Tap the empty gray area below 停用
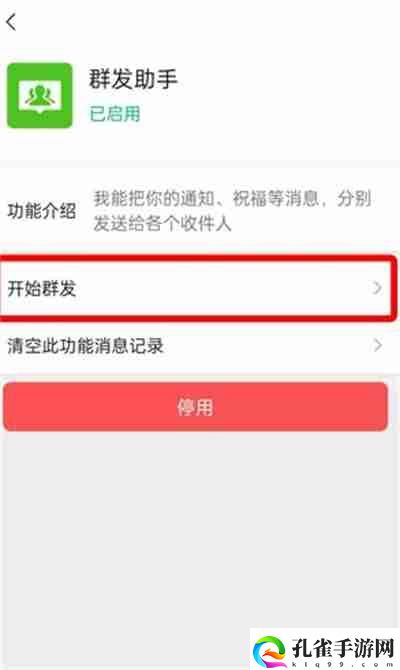Viewport: 400px width, 670px height. pyautogui.click(x=200, y=526)
